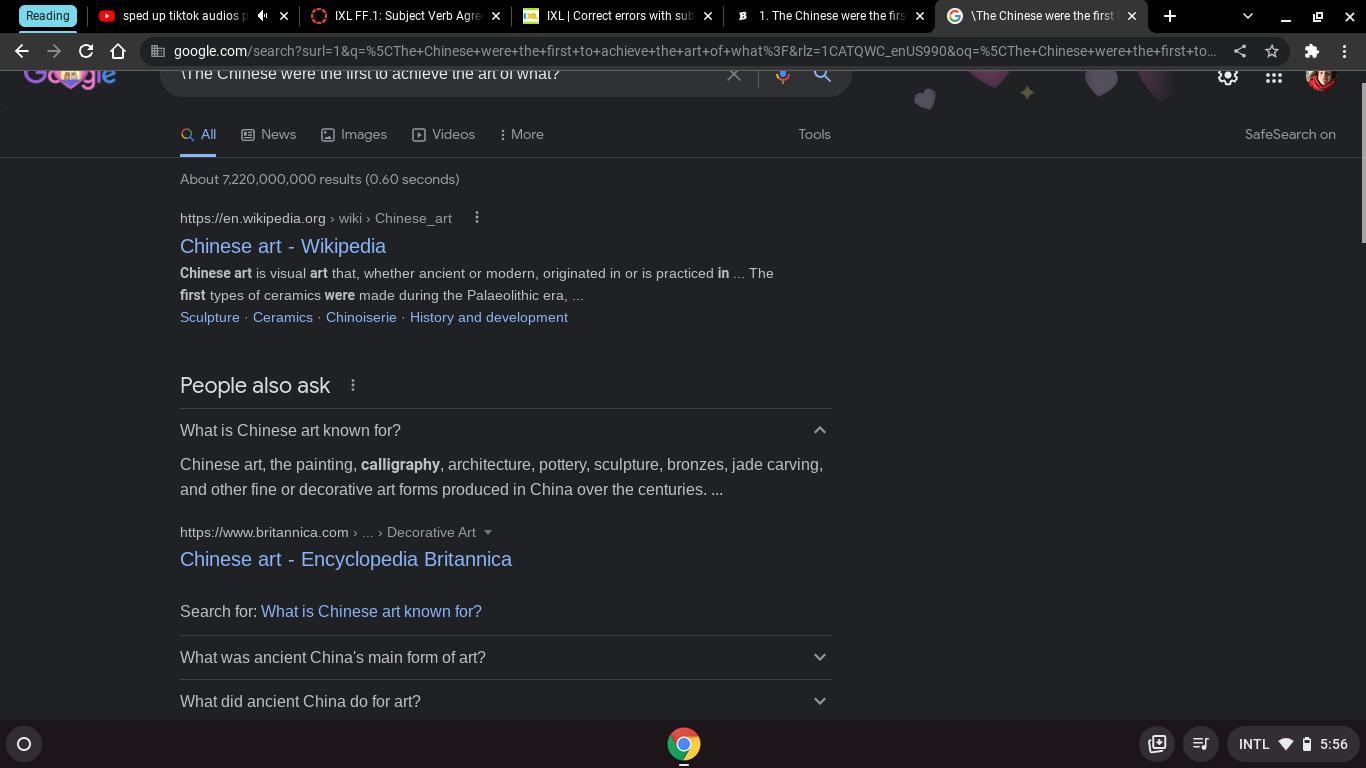Open site information icon in address bar
Screen dimensions: 1366x768
coord(159,51)
